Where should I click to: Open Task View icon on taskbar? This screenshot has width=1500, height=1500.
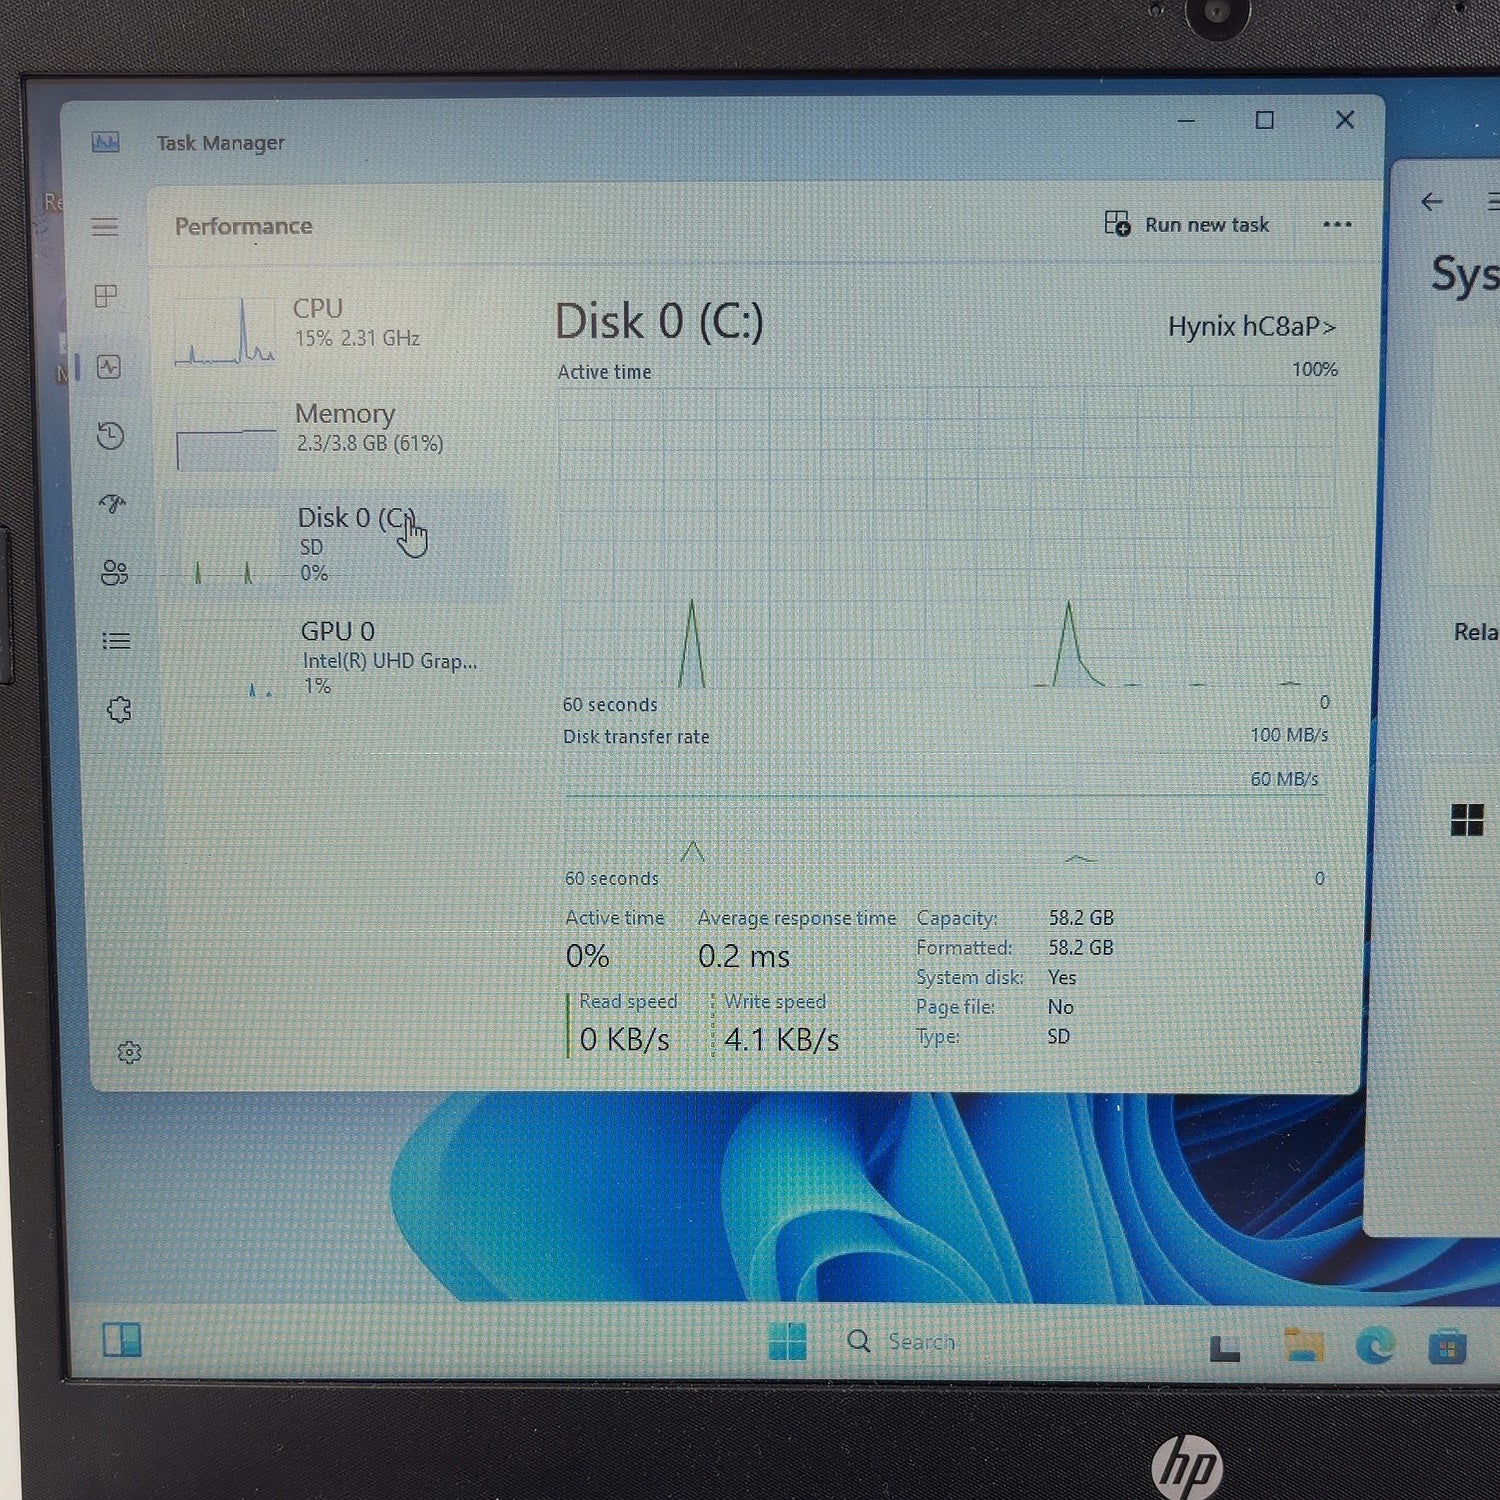[x=1225, y=1348]
